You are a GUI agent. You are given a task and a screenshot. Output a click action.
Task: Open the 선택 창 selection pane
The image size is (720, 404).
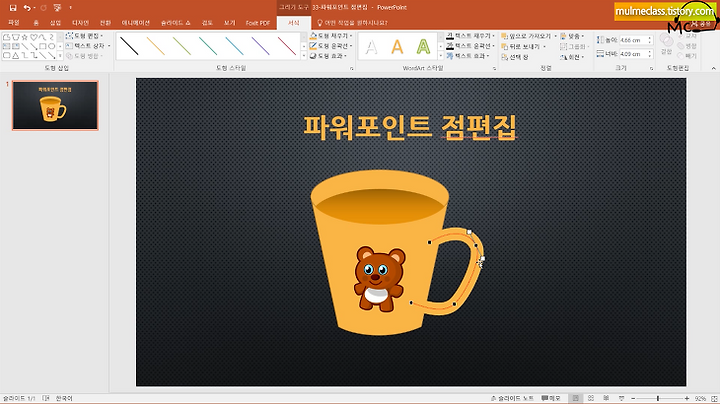[515, 56]
